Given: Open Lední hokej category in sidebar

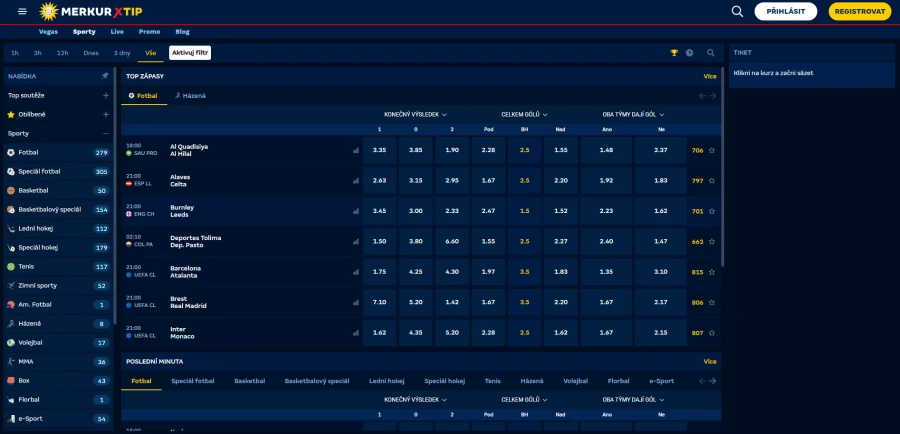Looking at the screenshot, I should coord(58,228).
